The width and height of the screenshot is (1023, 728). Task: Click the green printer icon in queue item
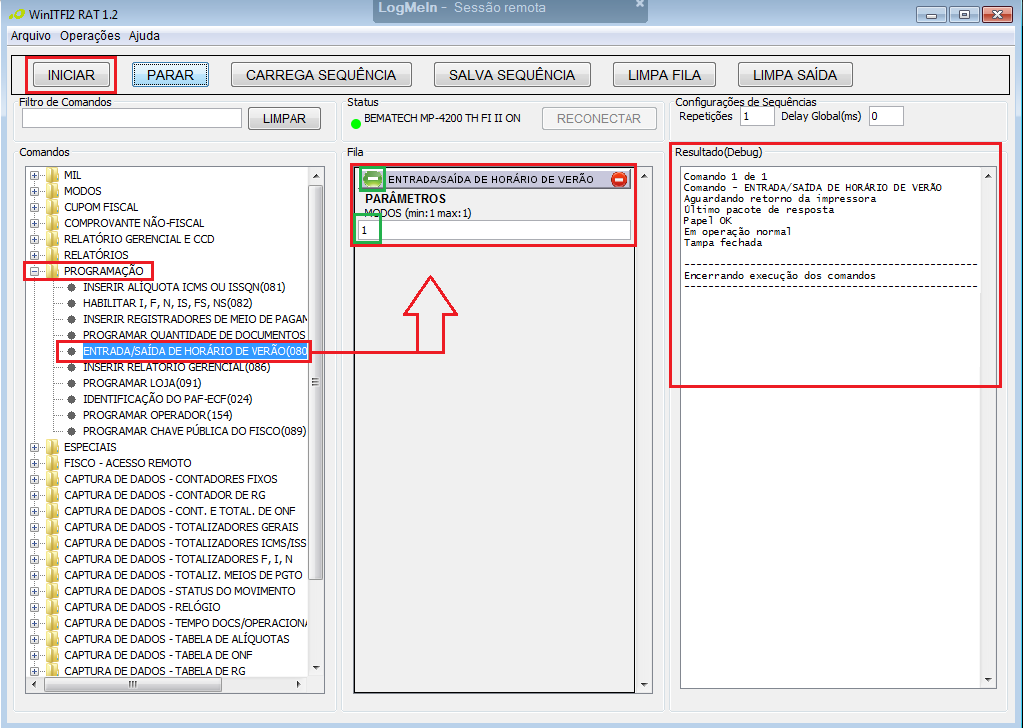373,179
